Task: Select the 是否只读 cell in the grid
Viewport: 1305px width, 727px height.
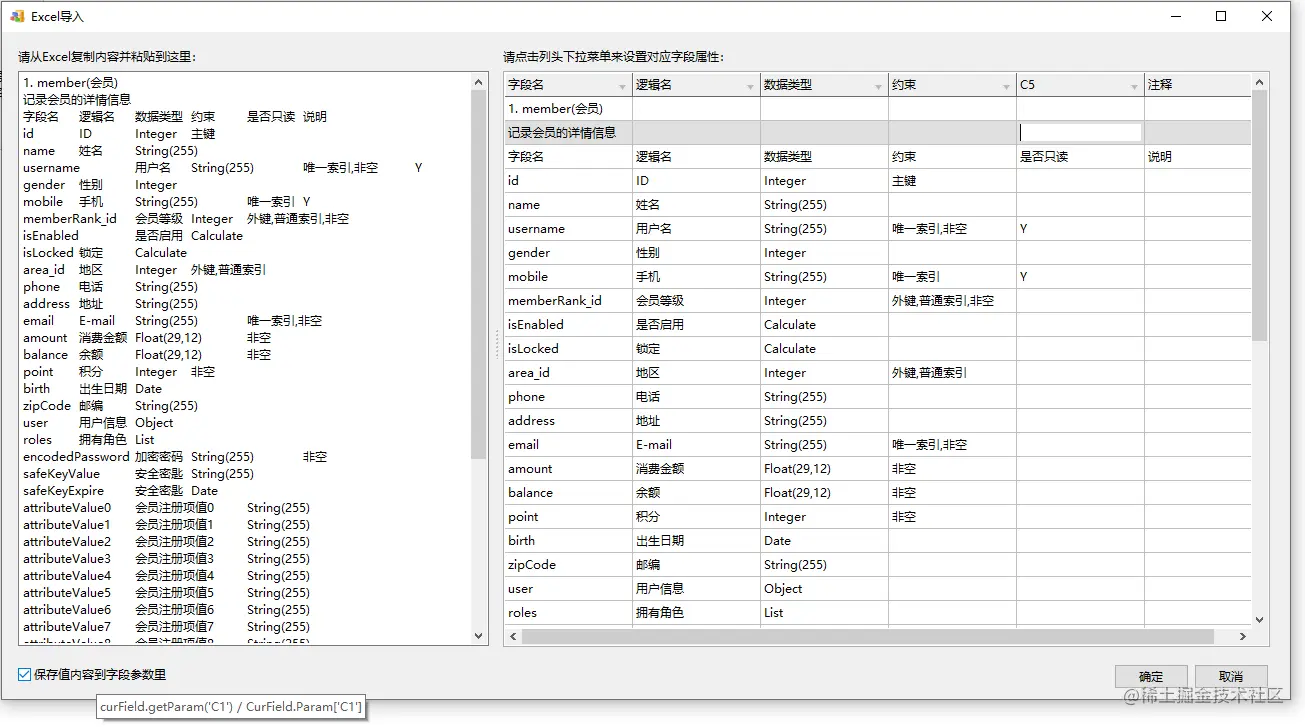Action: click(x=1080, y=156)
